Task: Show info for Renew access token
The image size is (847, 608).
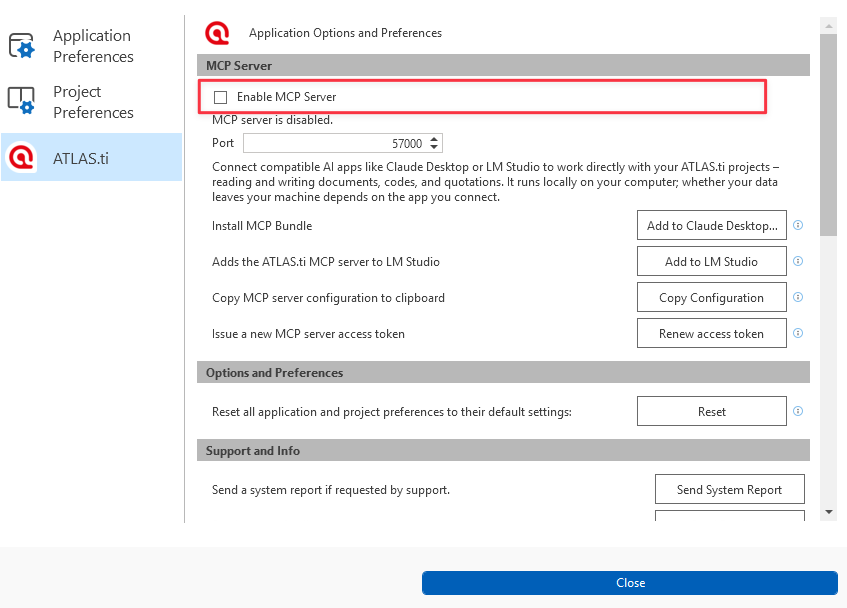Action: coord(798,333)
